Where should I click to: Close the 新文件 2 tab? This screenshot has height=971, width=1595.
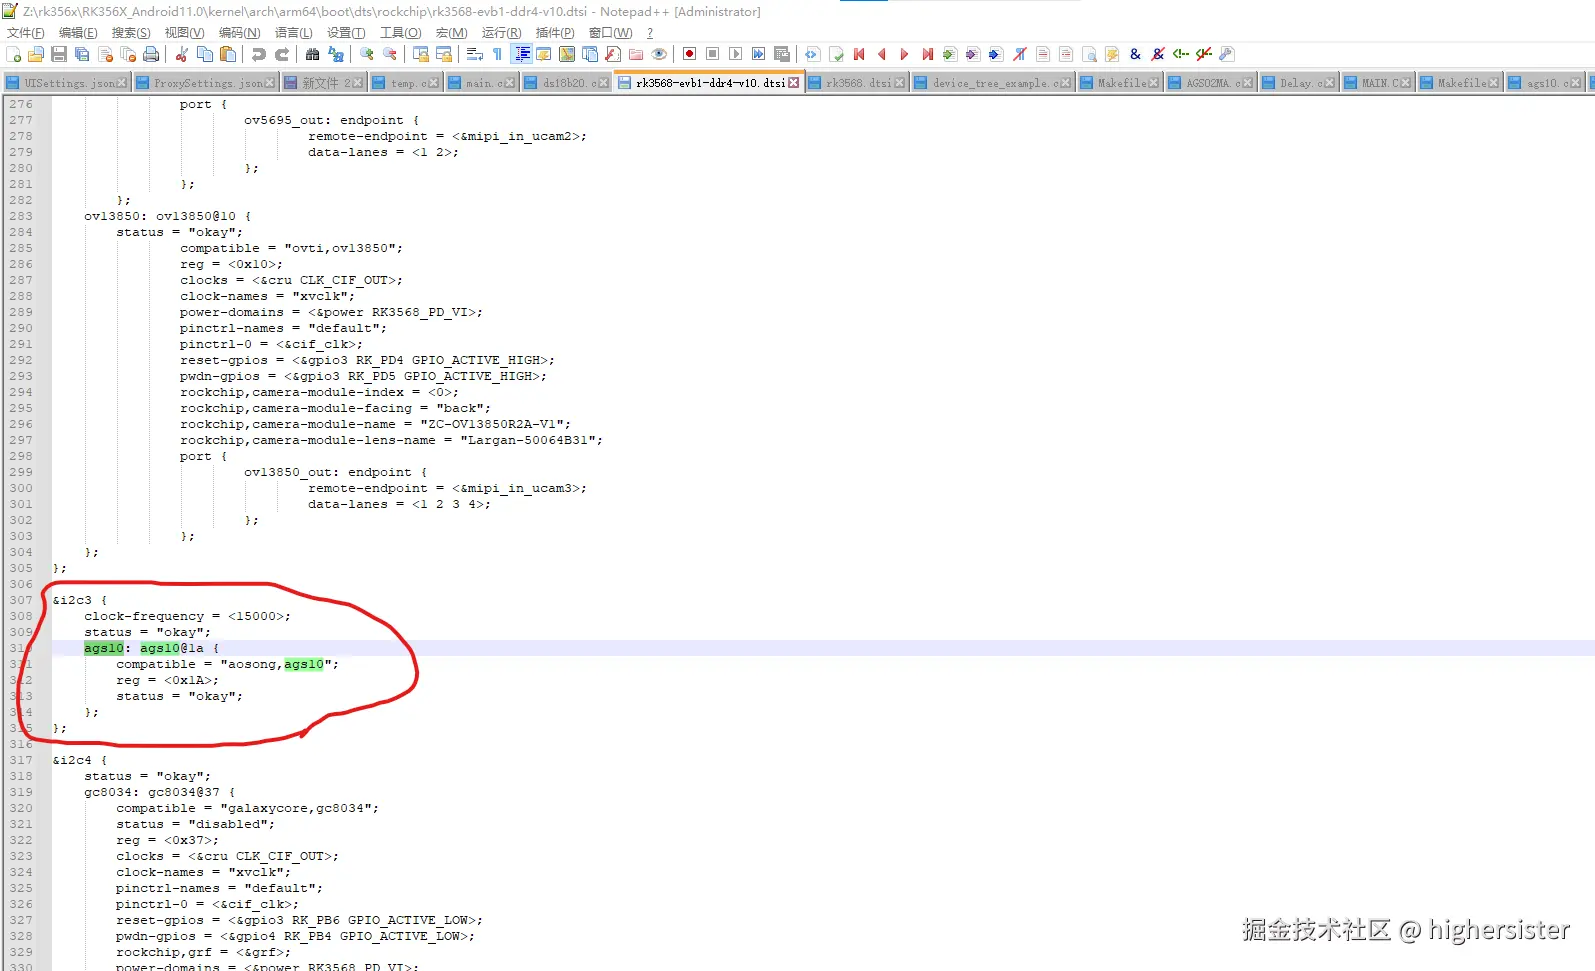click(359, 83)
